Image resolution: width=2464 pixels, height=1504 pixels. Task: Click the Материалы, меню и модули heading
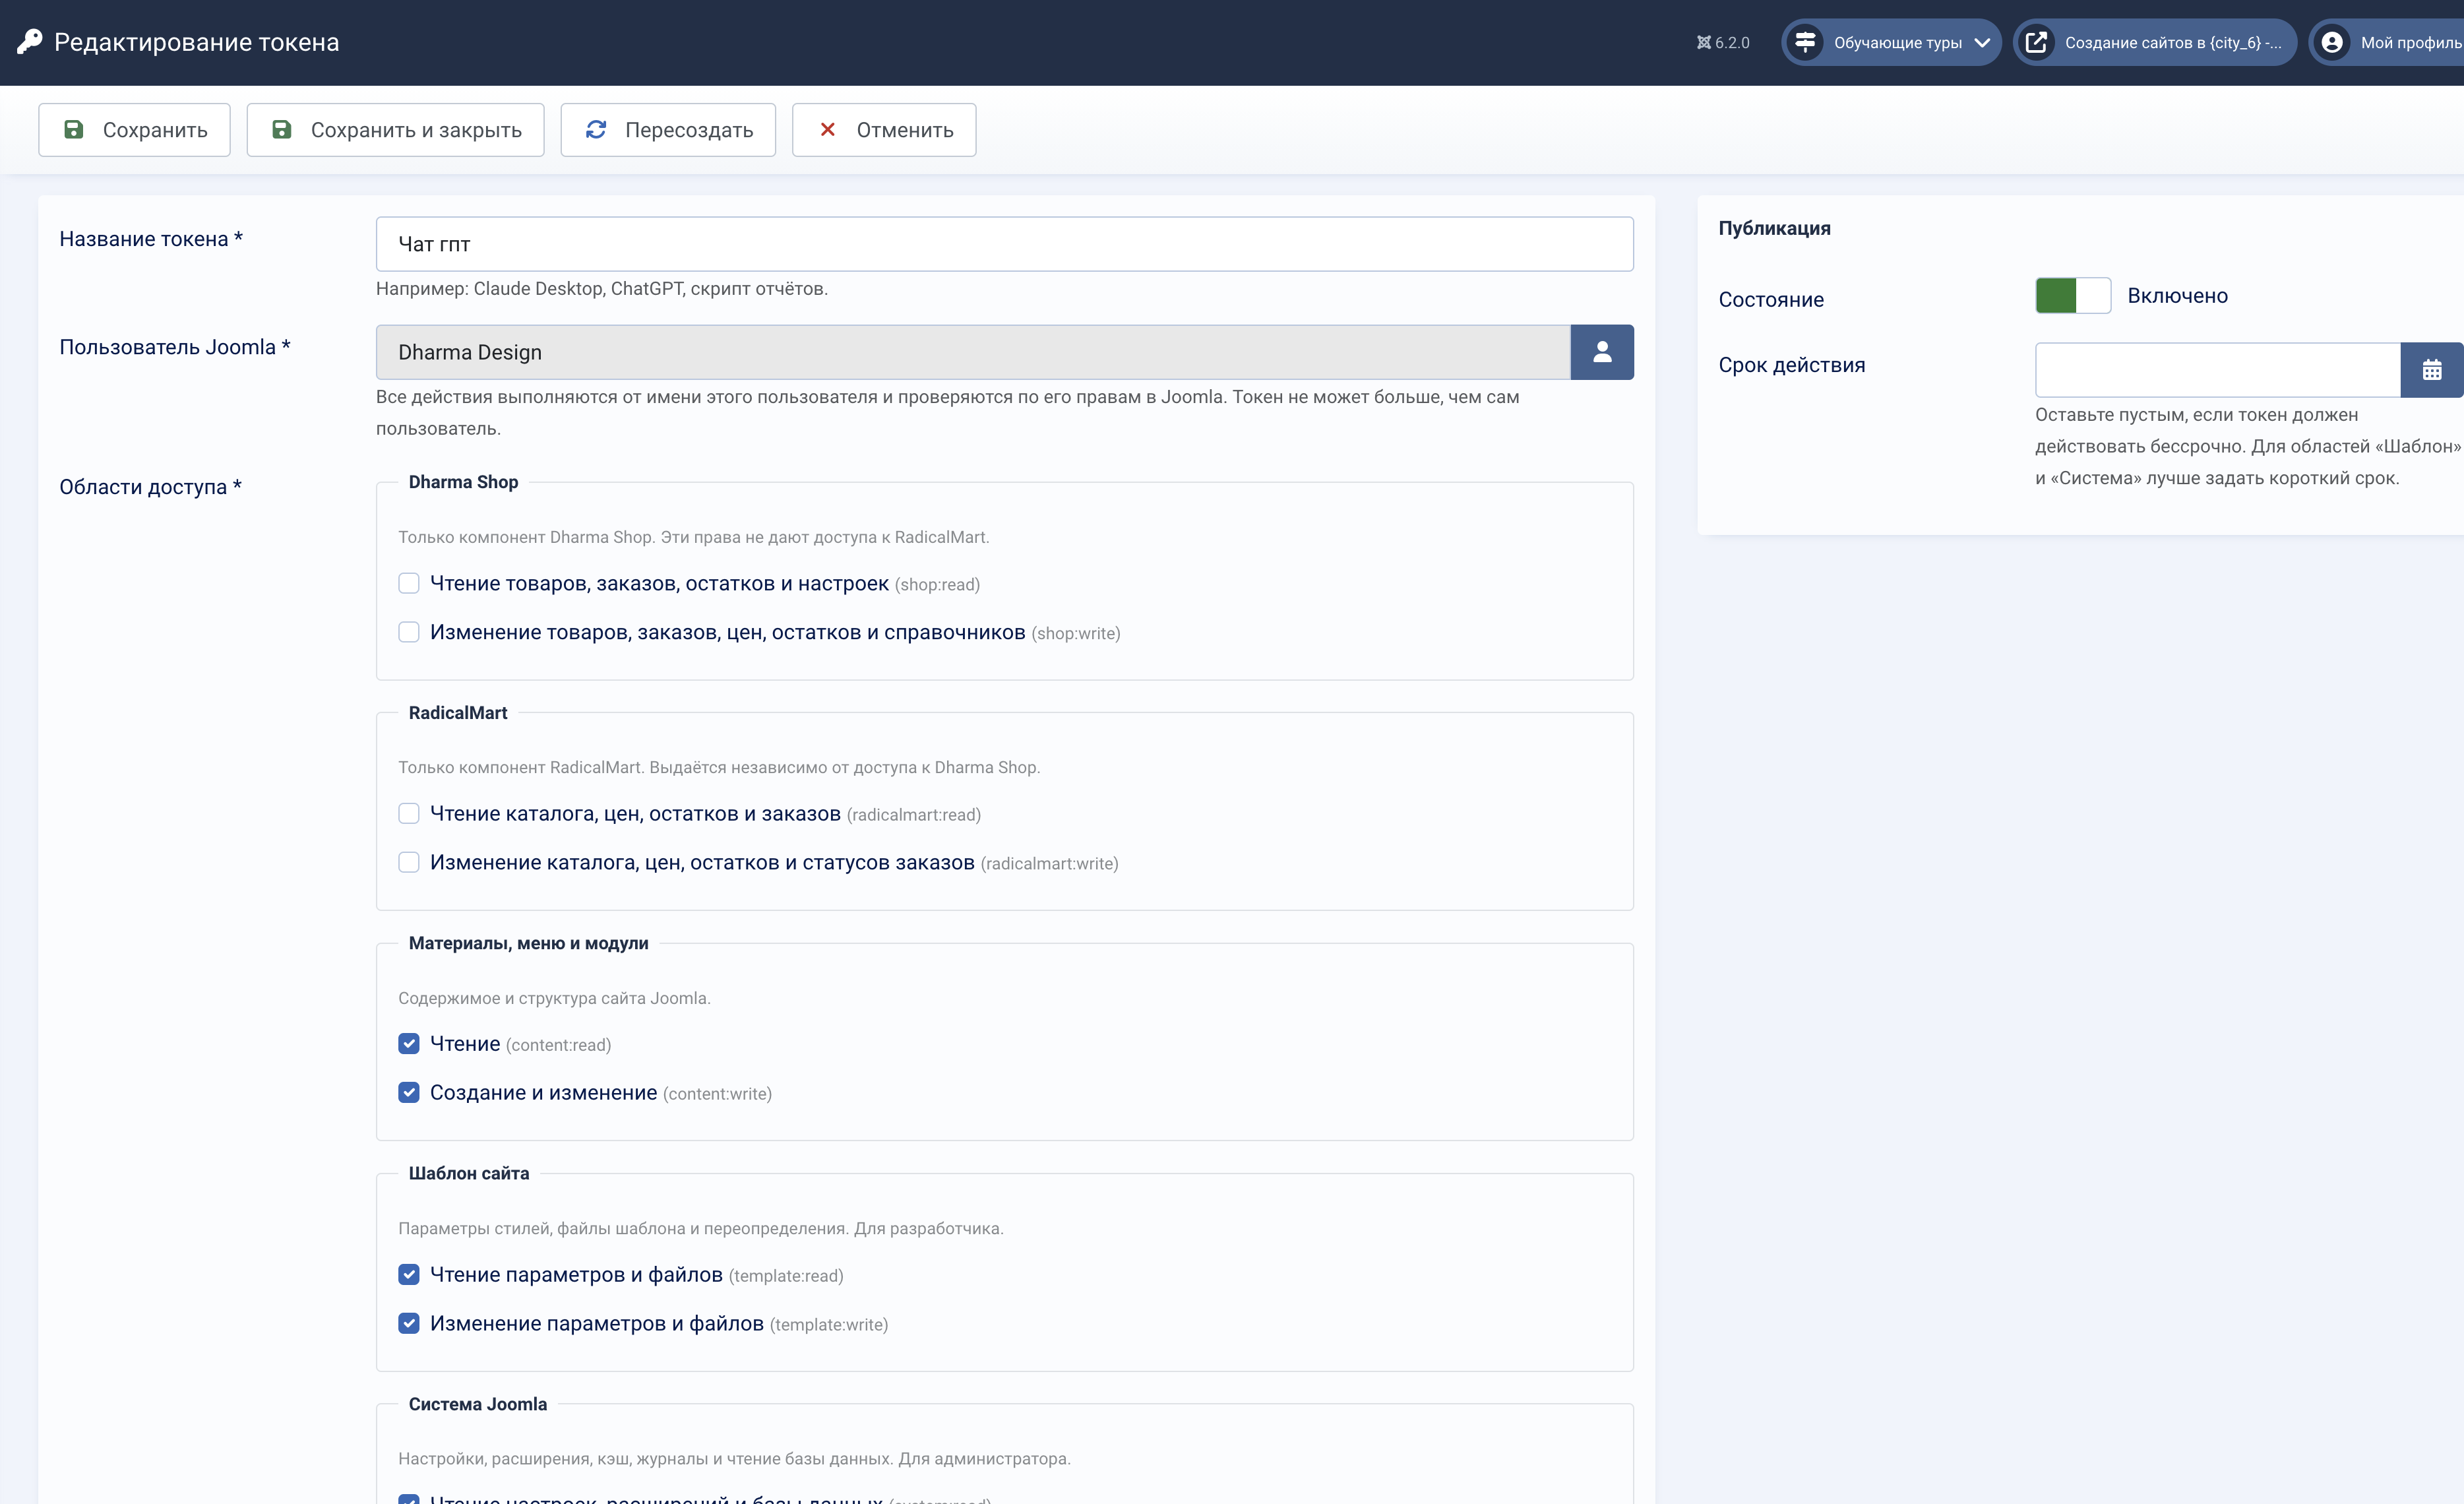point(528,943)
